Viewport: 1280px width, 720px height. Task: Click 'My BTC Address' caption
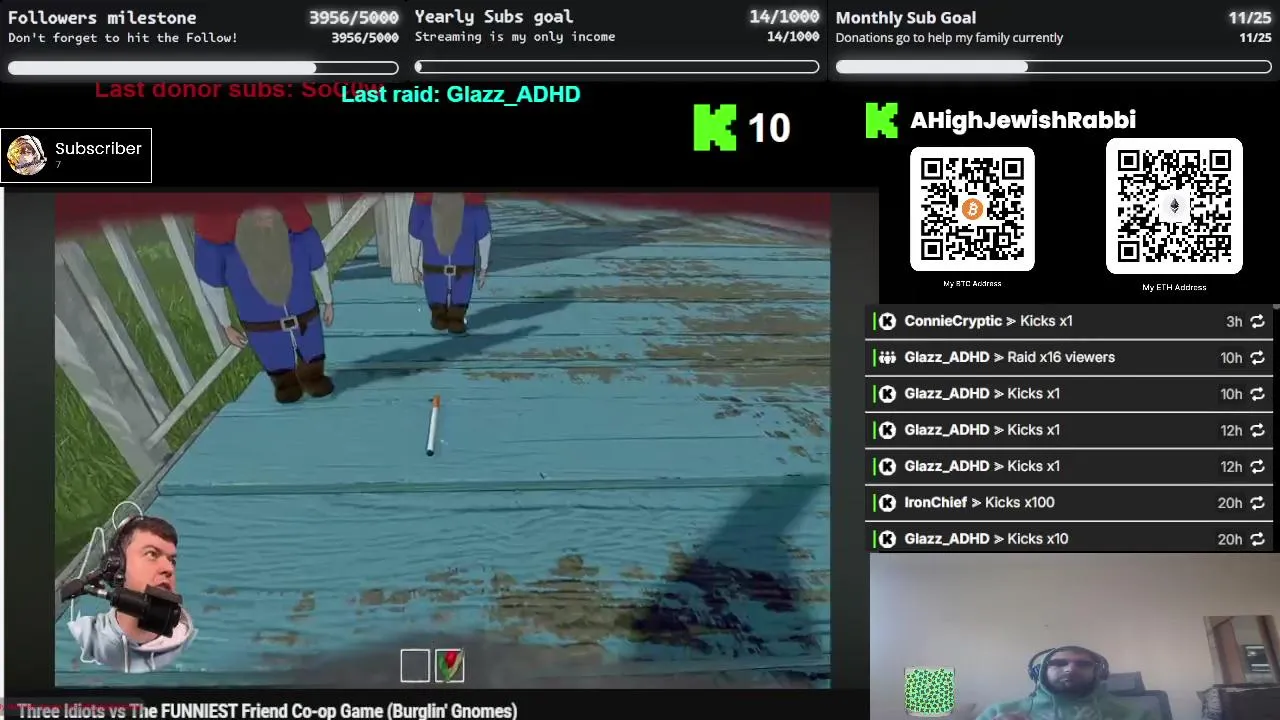(972, 284)
